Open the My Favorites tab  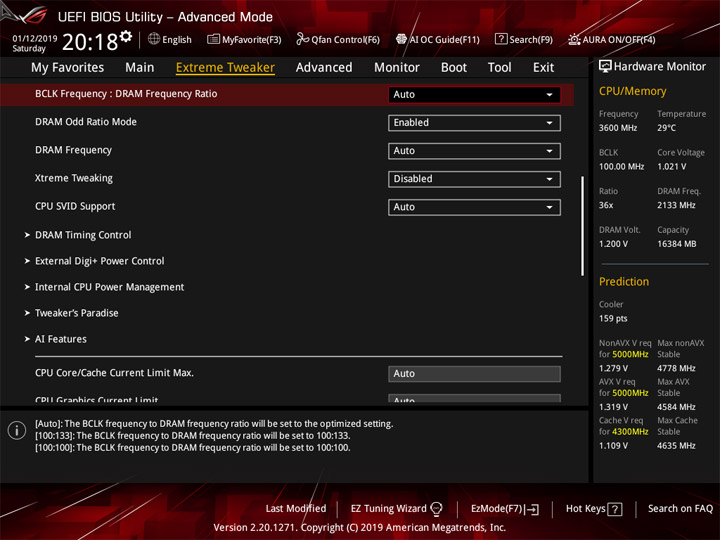68,68
